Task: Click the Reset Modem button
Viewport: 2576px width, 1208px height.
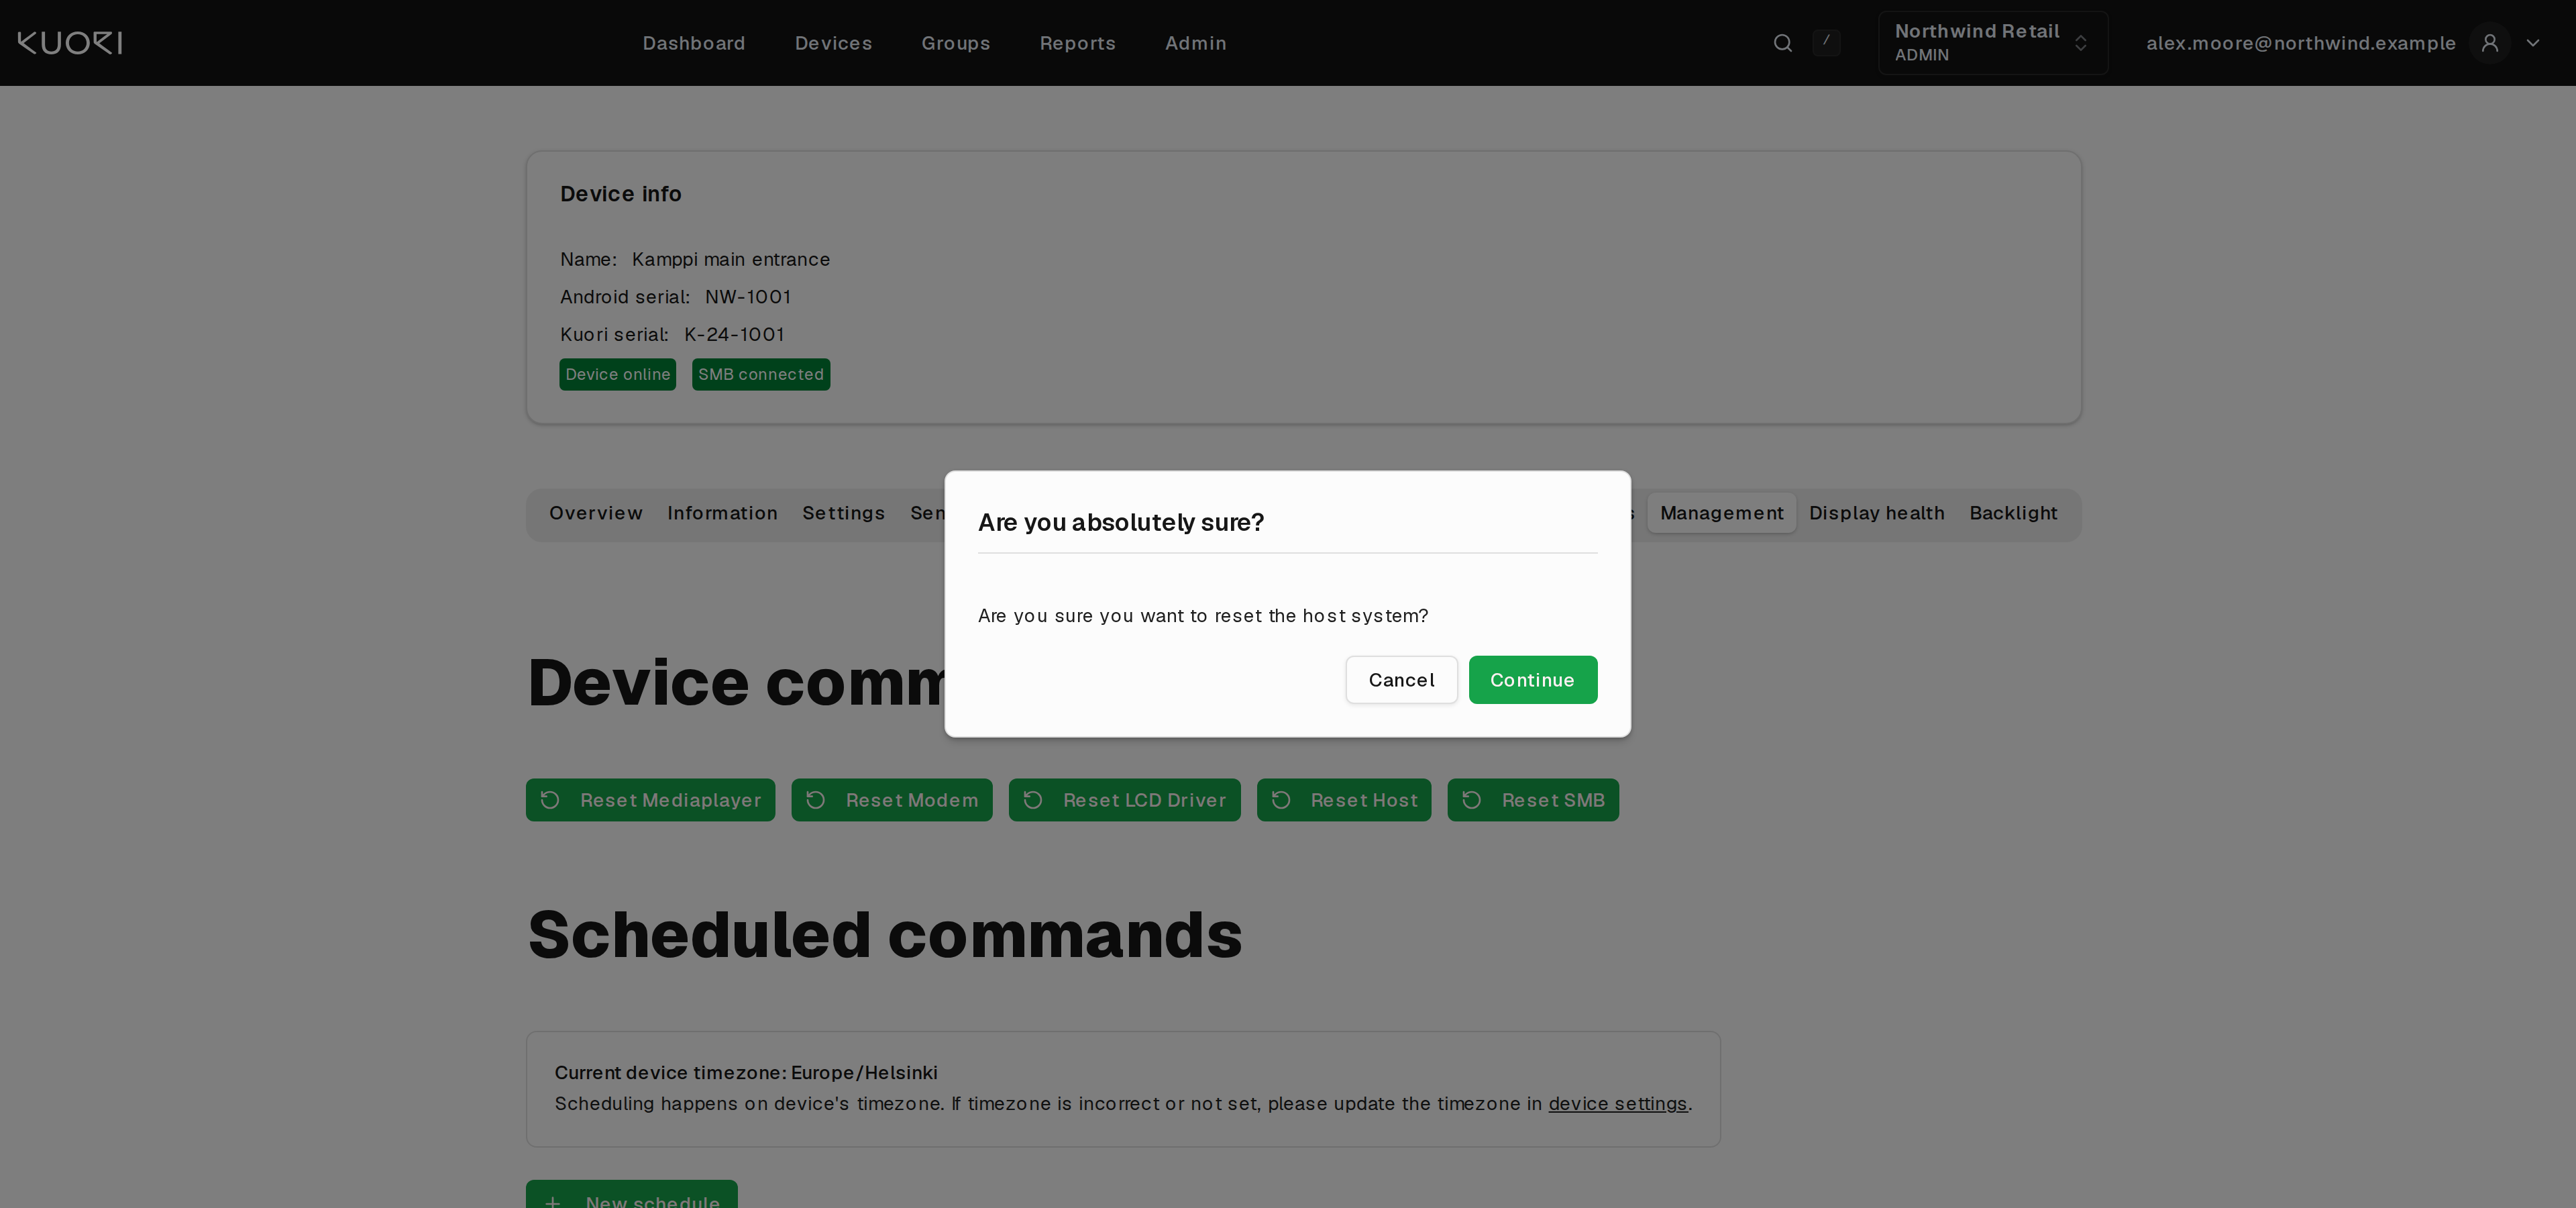Action: pos(891,800)
